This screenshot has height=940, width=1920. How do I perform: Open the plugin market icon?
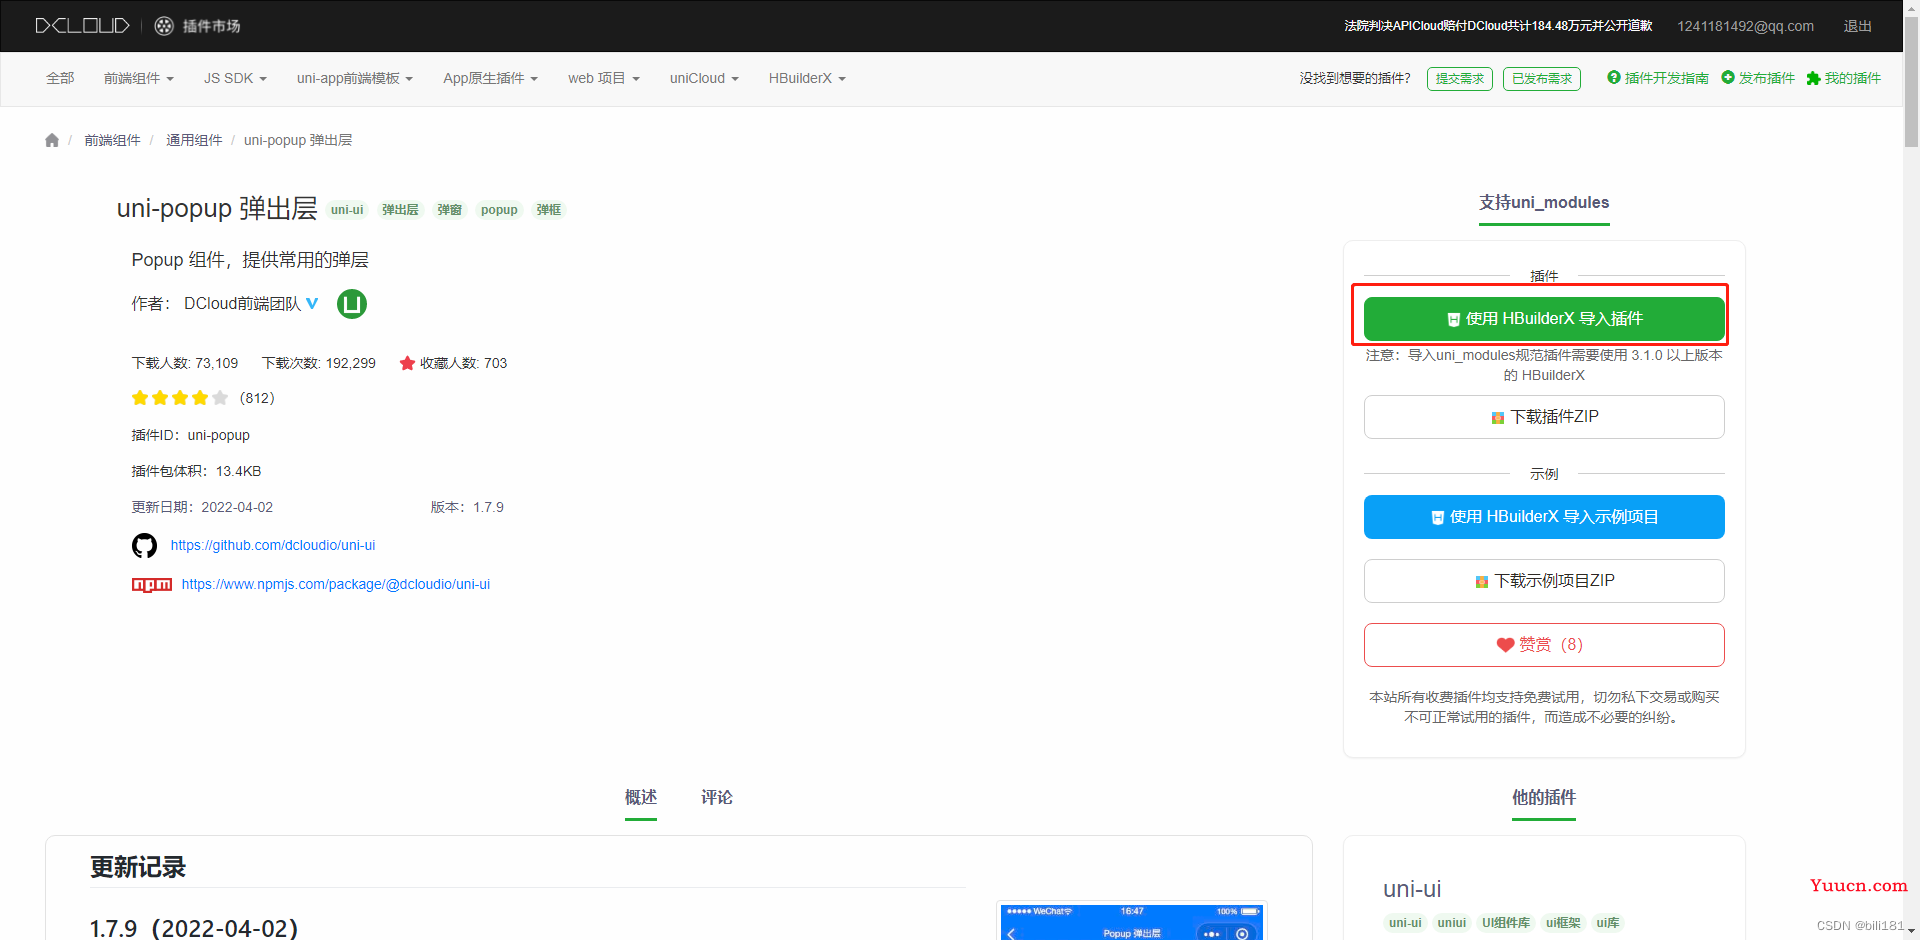tap(164, 26)
